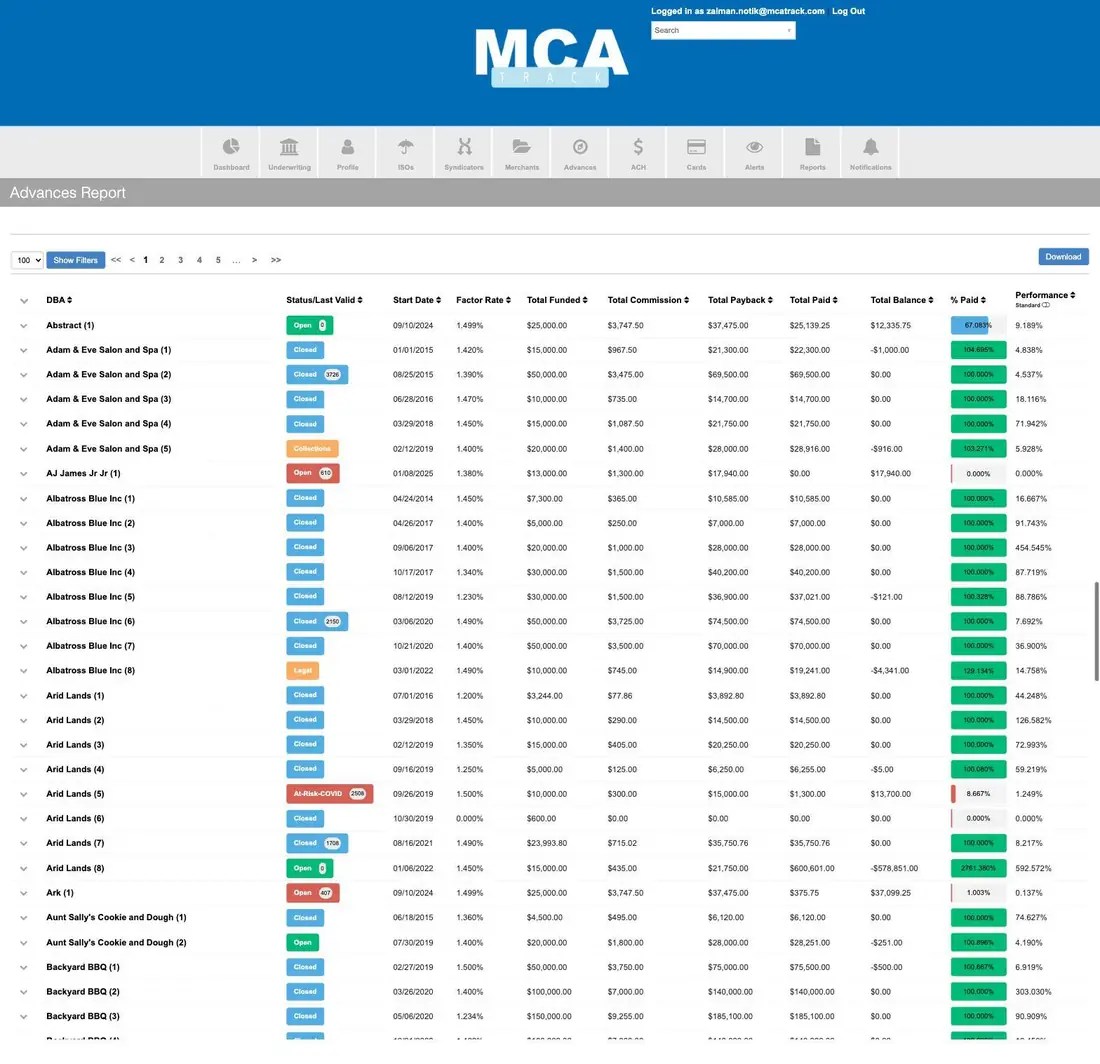Click the Download button
Viewport: 1100px width, 1064px height.
coord(1064,257)
